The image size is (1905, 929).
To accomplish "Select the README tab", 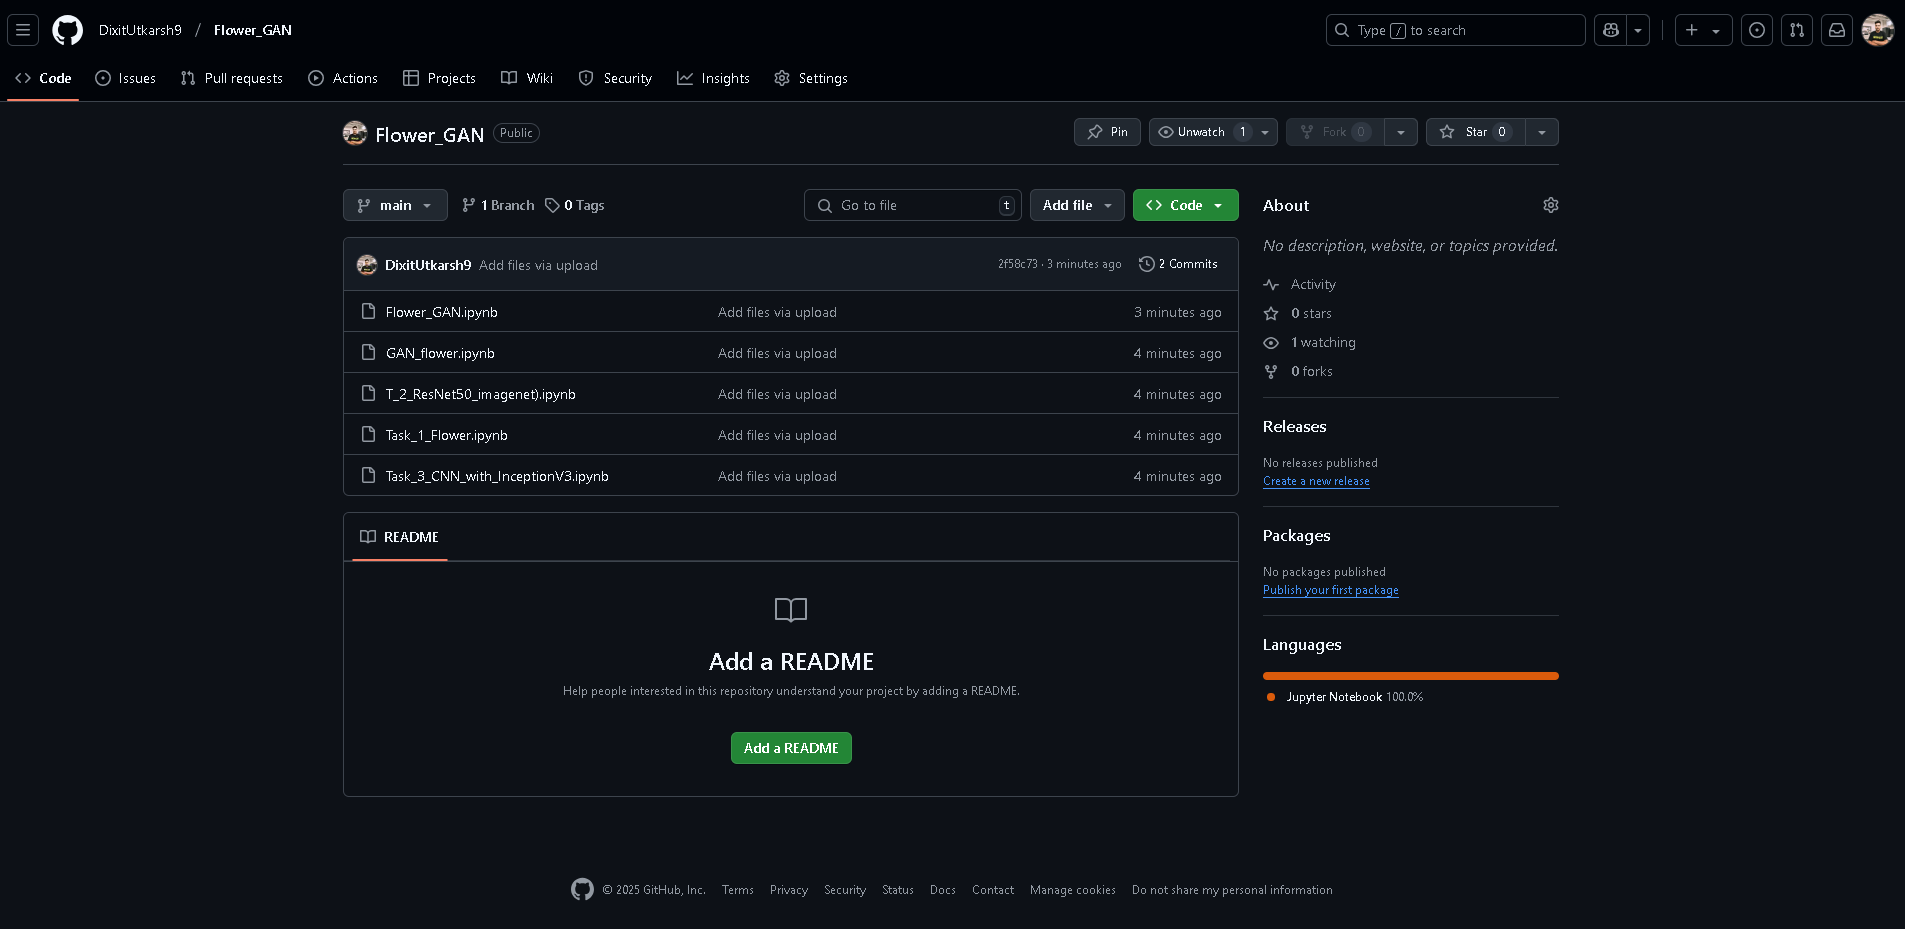I will click(399, 537).
